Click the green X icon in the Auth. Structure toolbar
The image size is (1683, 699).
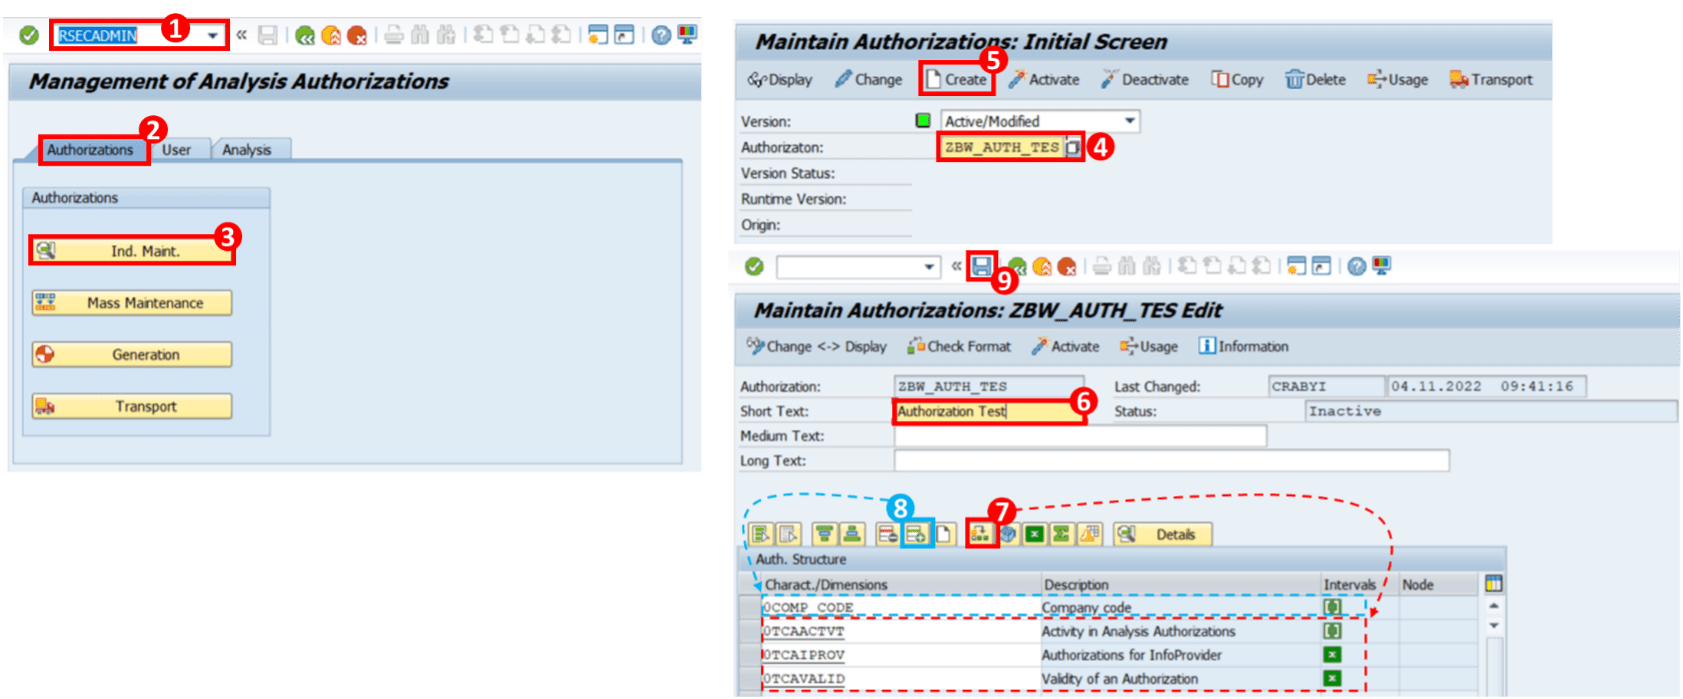[x=1034, y=534]
